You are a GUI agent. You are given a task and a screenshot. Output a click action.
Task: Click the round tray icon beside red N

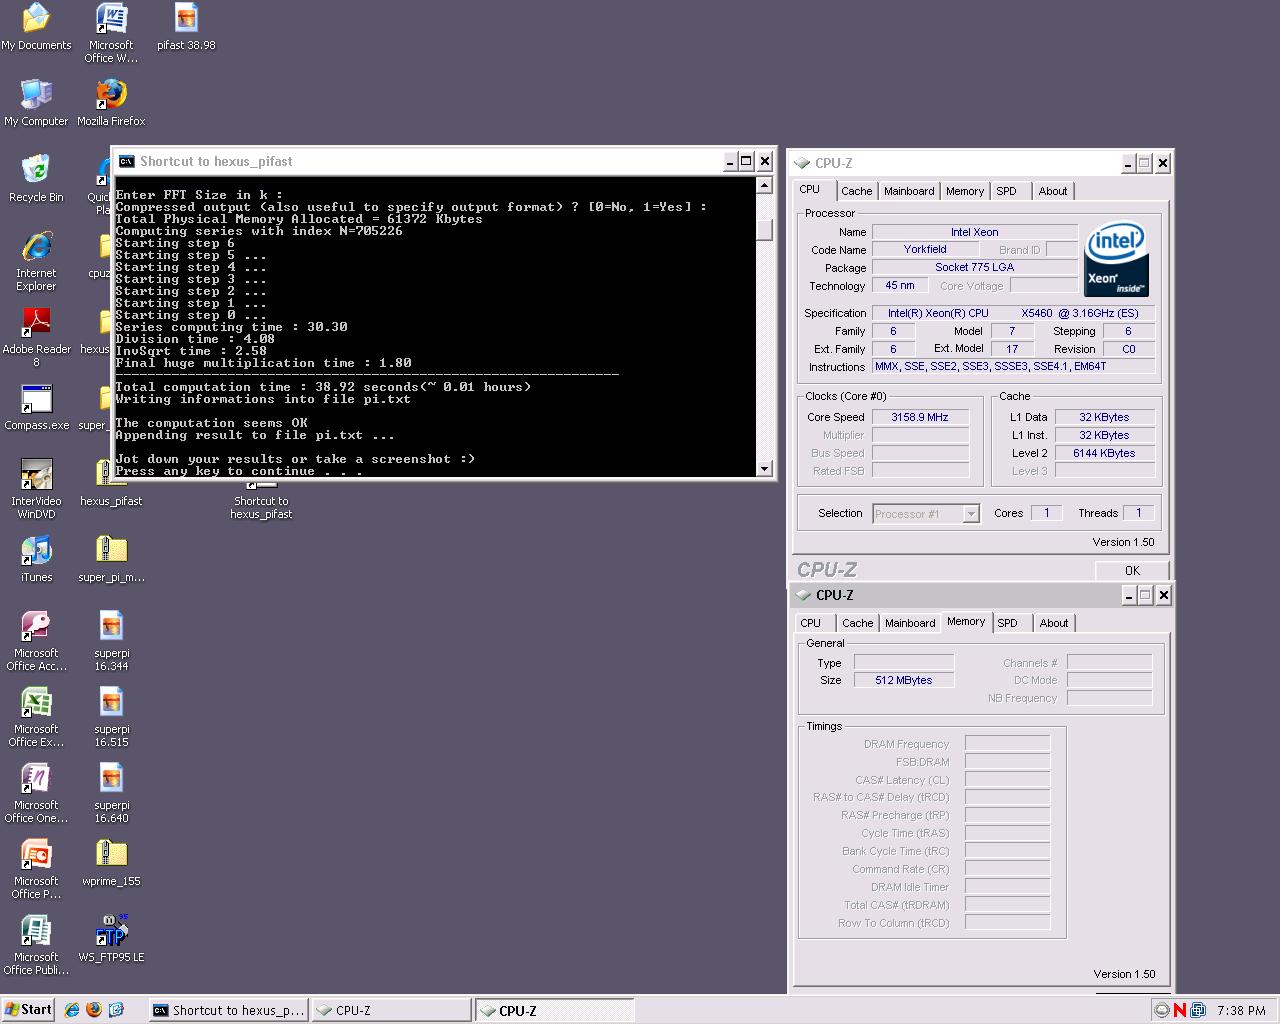click(x=1162, y=1010)
